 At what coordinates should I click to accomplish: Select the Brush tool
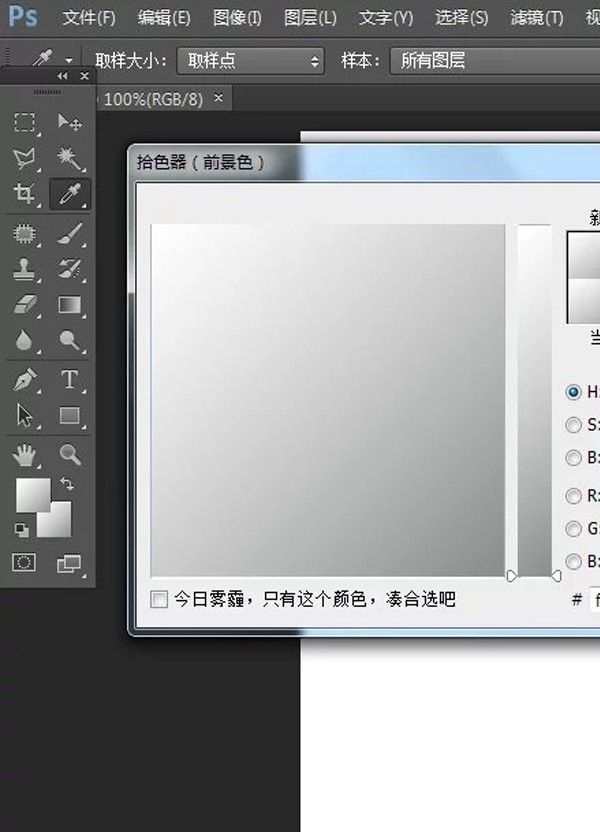[x=69, y=234]
